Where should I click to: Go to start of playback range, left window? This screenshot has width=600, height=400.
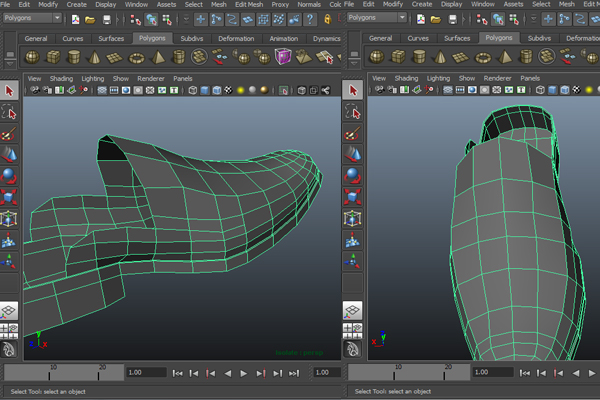click(x=177, y=373)
